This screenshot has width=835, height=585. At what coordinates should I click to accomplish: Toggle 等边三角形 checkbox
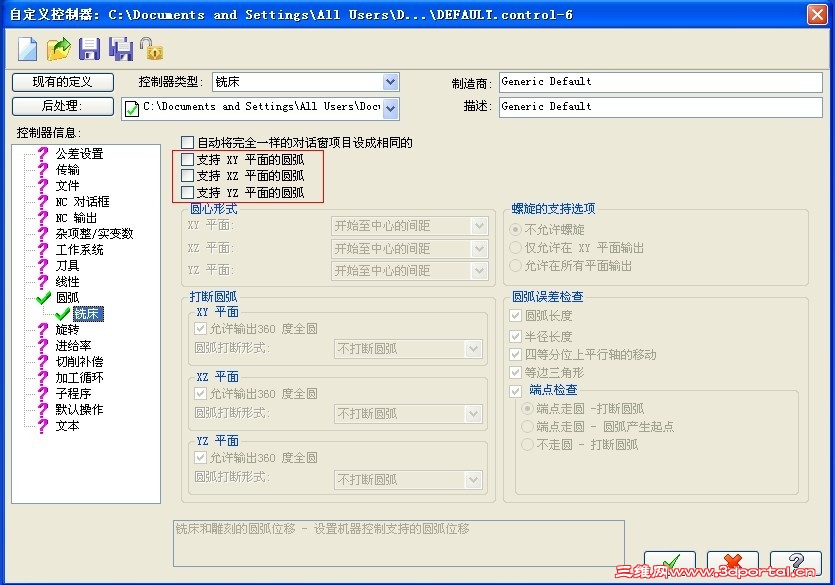515,373
